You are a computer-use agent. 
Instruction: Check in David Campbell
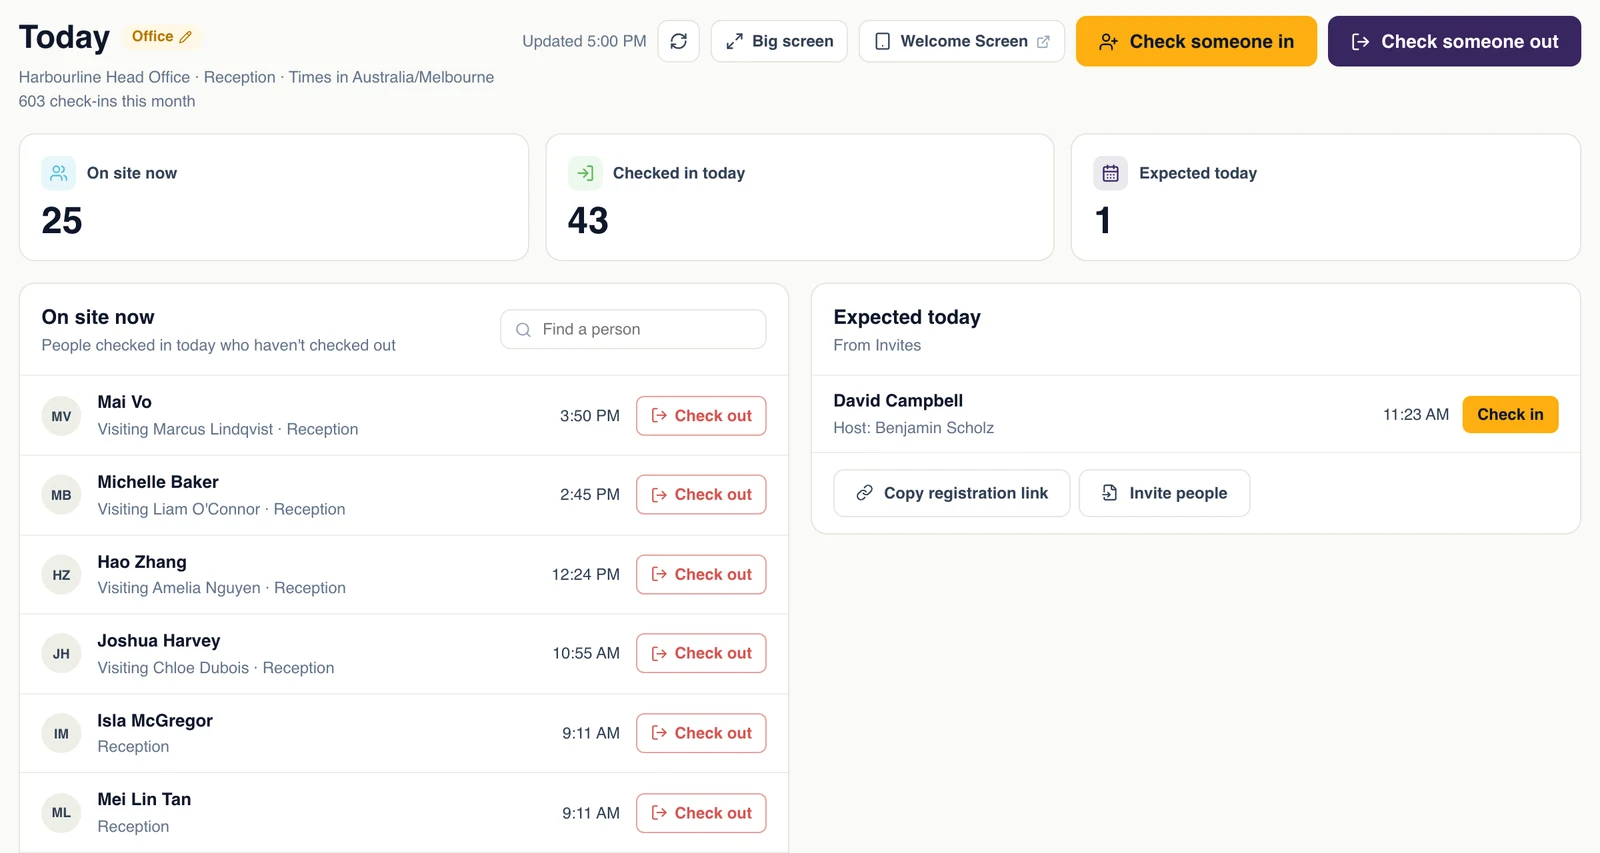click(1510, 414)
